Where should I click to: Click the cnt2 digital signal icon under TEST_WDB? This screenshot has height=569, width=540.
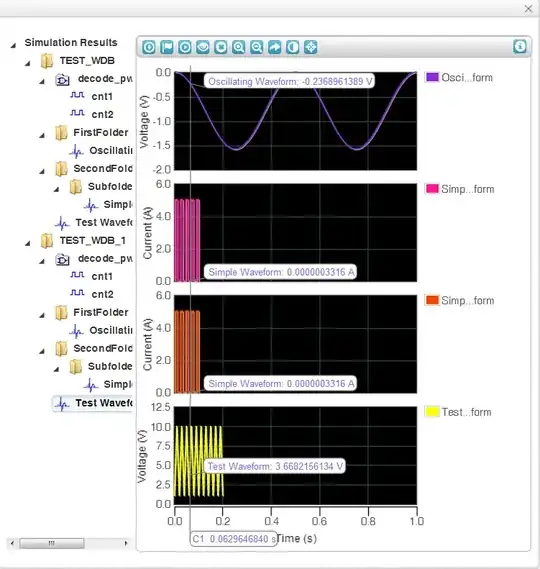(77, 114)
